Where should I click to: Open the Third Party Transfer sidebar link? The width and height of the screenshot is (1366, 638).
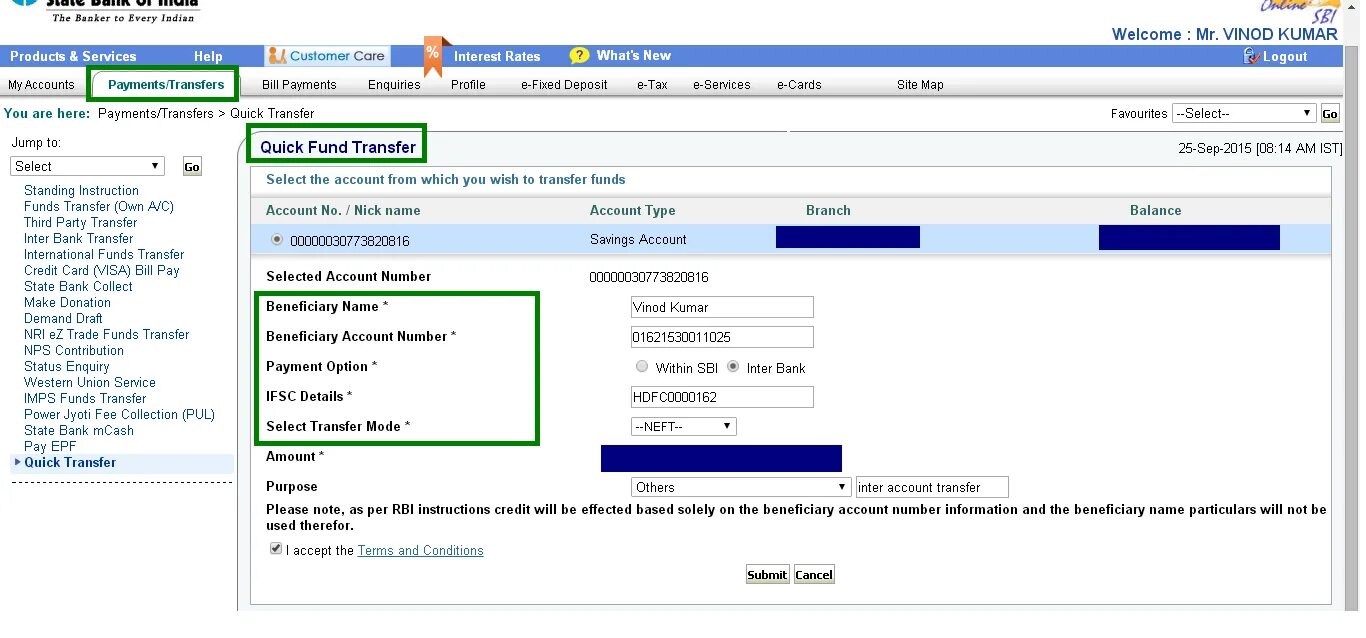click(x=80, y=222)
